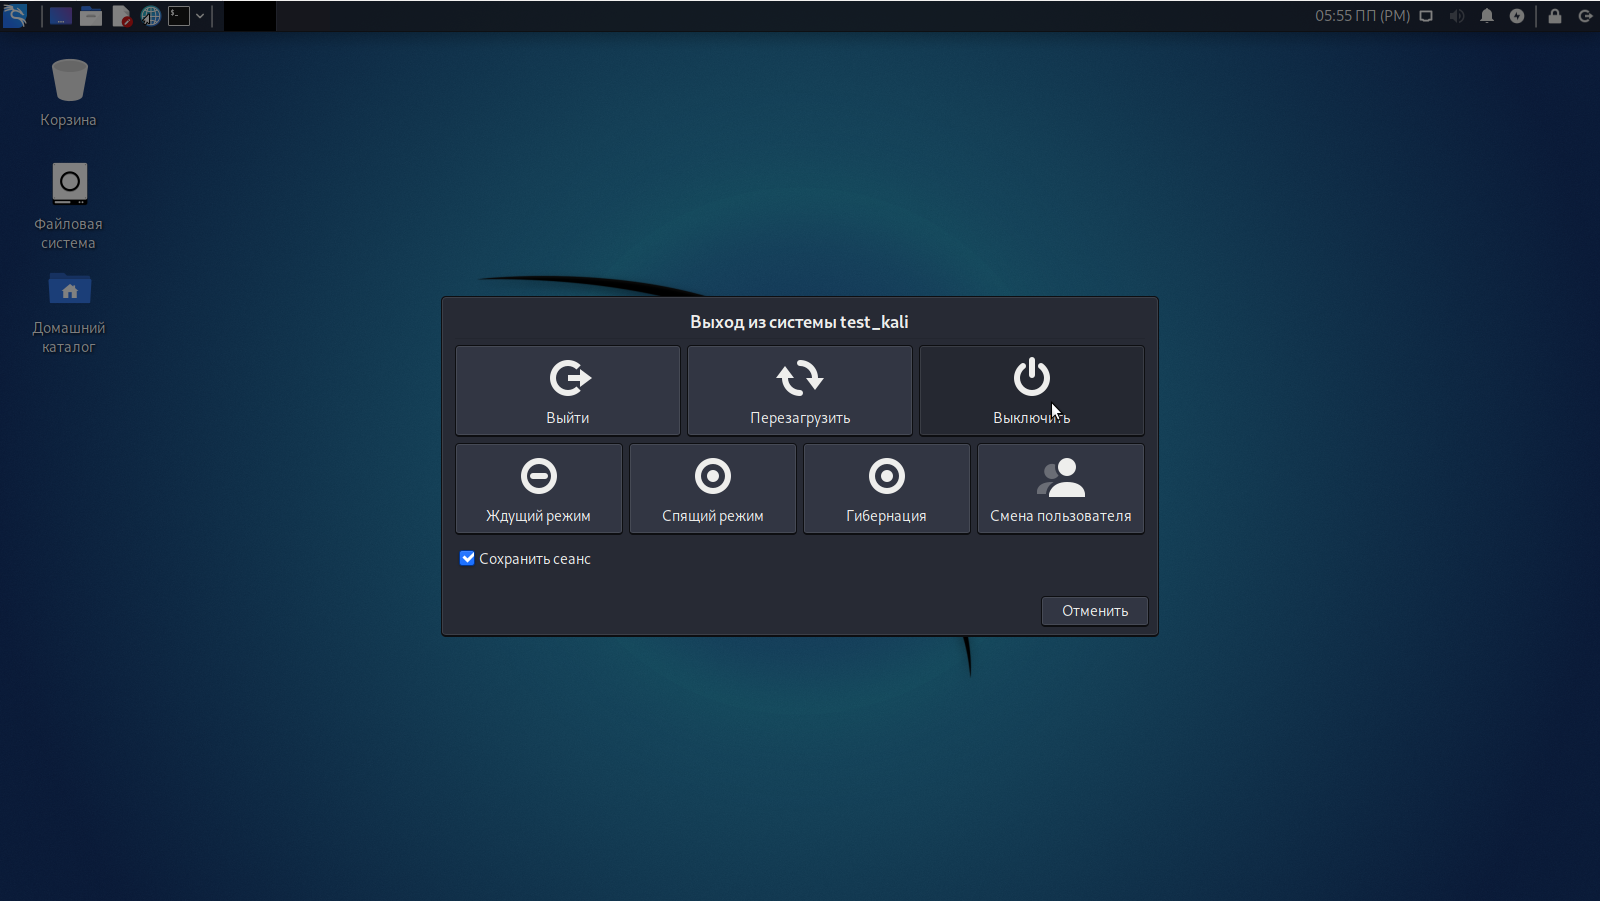Open the file manager from the taskbar
The height and width of the screenshot is (901, 1600).
[91, 16]
